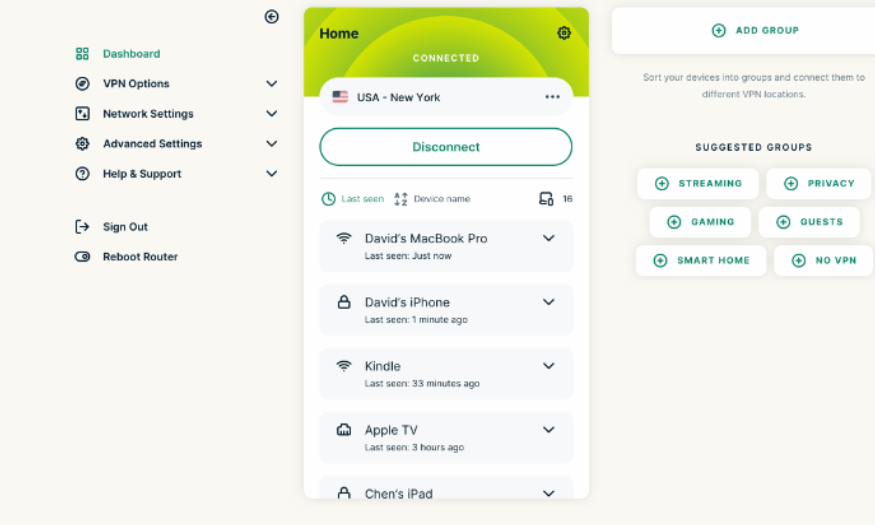Click the Reboot Router toggle icon
Viewport: 875px width, 525px height.
click(82, 257)
